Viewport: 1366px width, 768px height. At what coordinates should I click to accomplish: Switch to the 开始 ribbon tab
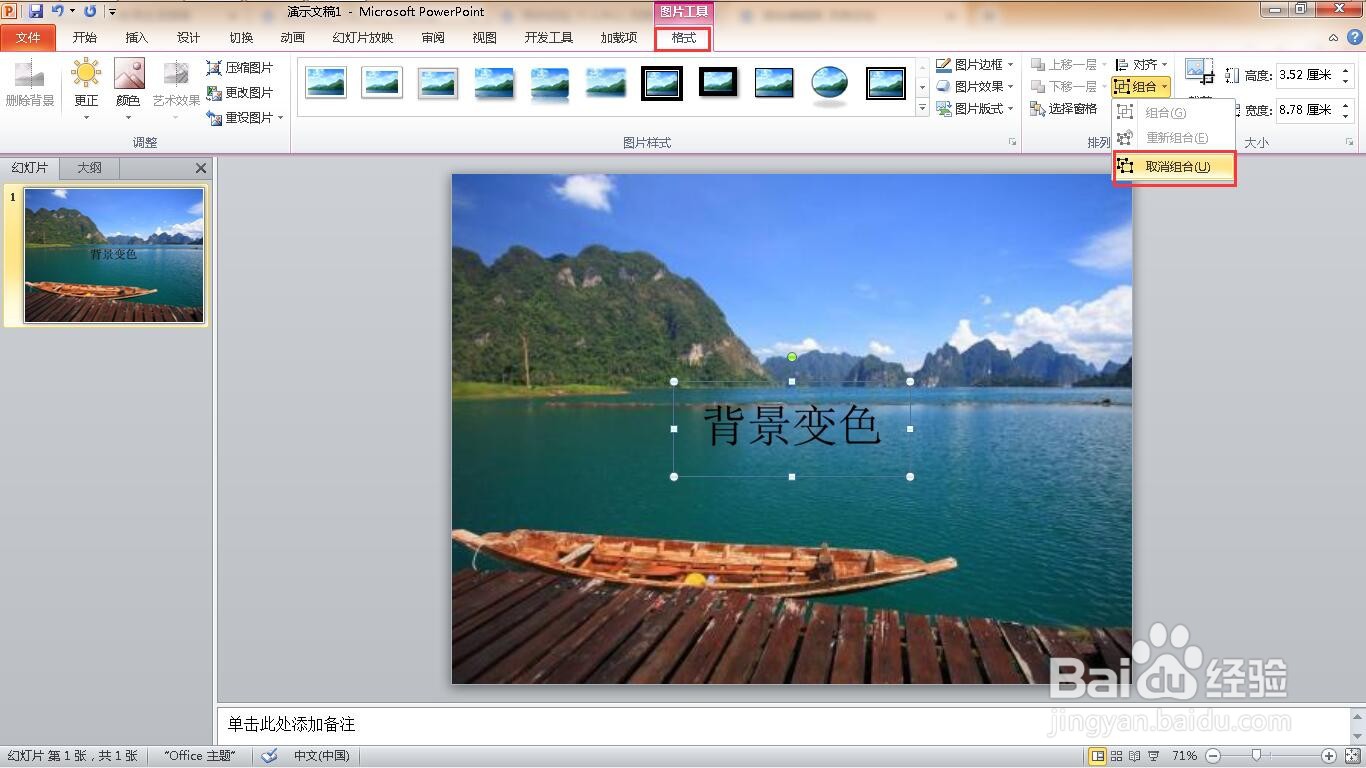pyautogui.click(x=85, y=38)
